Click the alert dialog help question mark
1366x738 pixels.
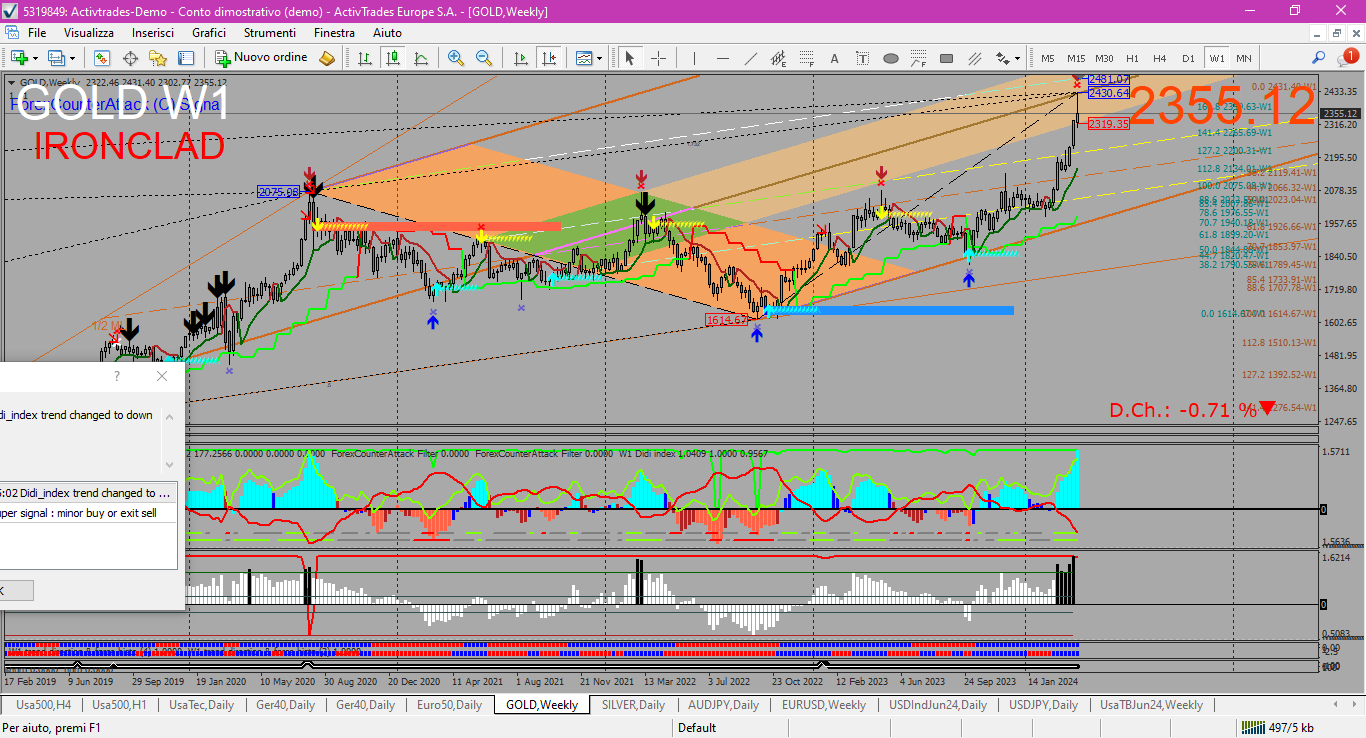[x=117, y=377]
